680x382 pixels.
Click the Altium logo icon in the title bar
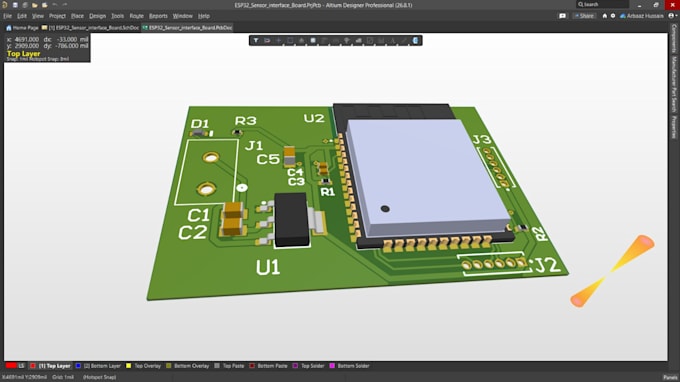pos(5,5)
